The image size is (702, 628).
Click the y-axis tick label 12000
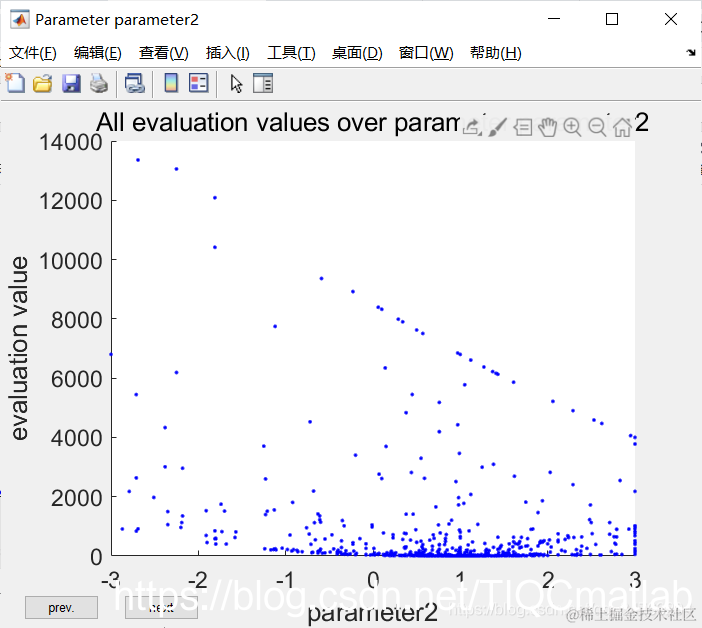71,201
